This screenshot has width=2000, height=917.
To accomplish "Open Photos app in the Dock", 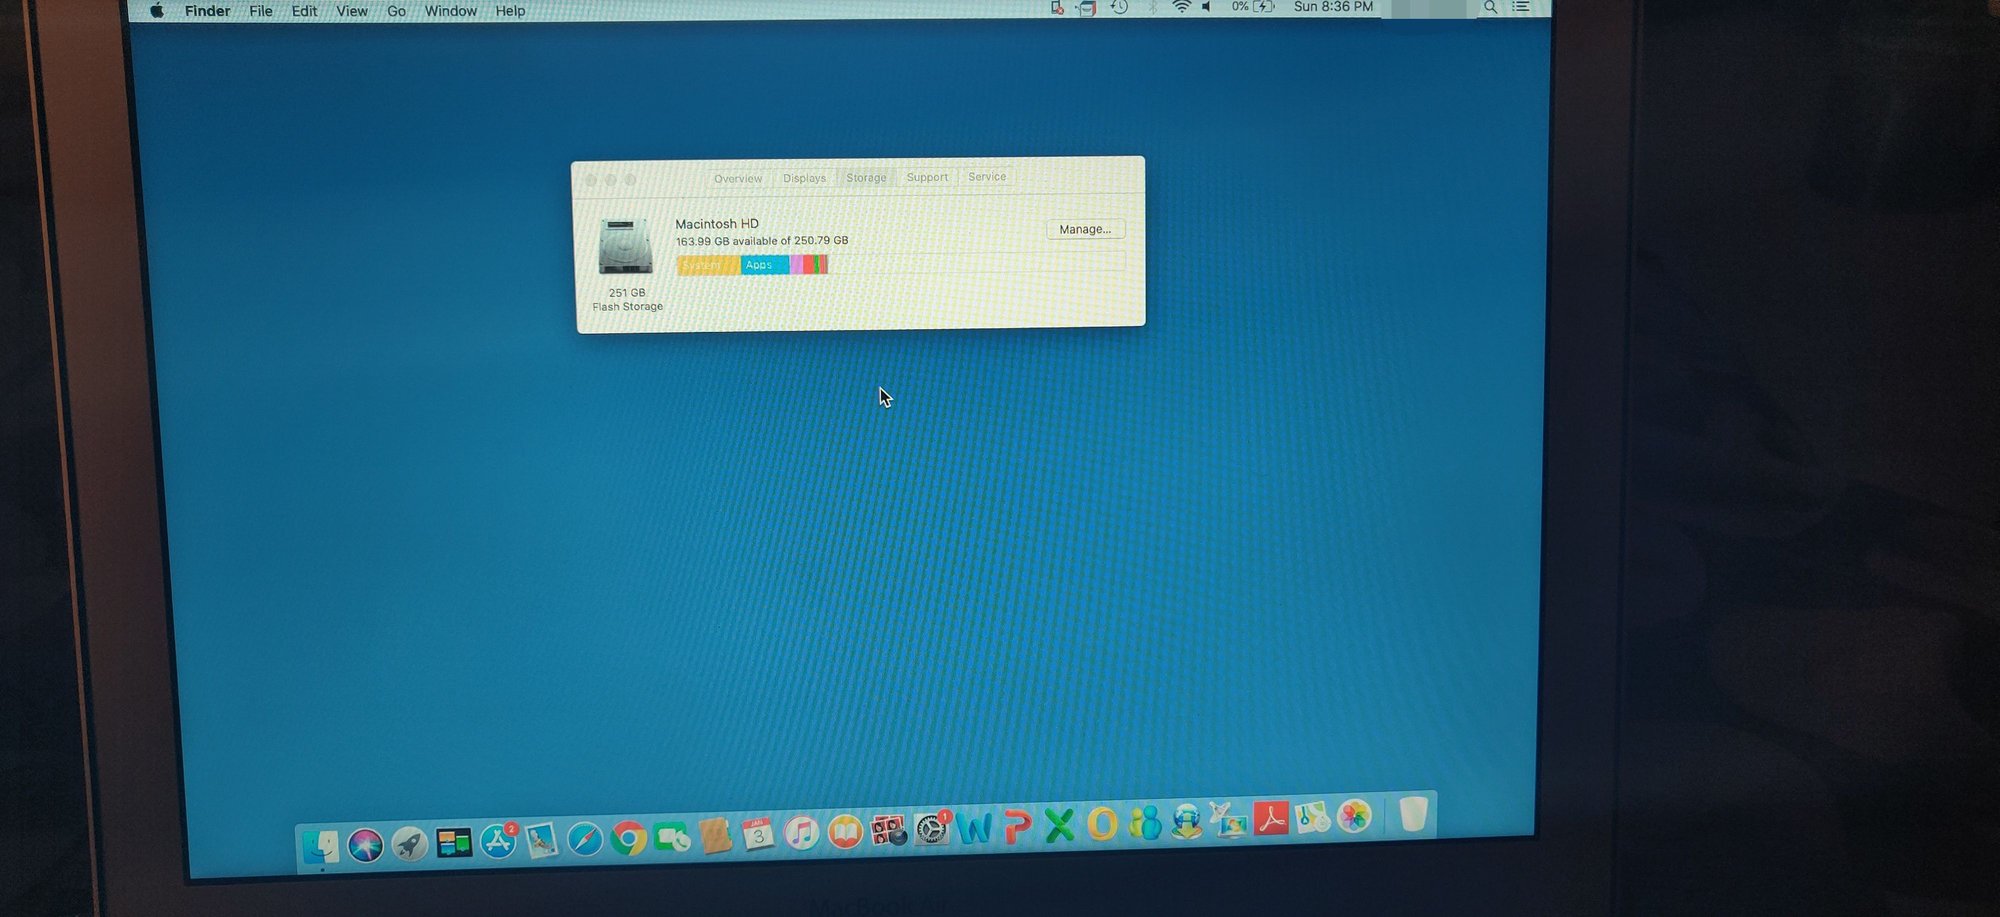I will point(1354,816).
